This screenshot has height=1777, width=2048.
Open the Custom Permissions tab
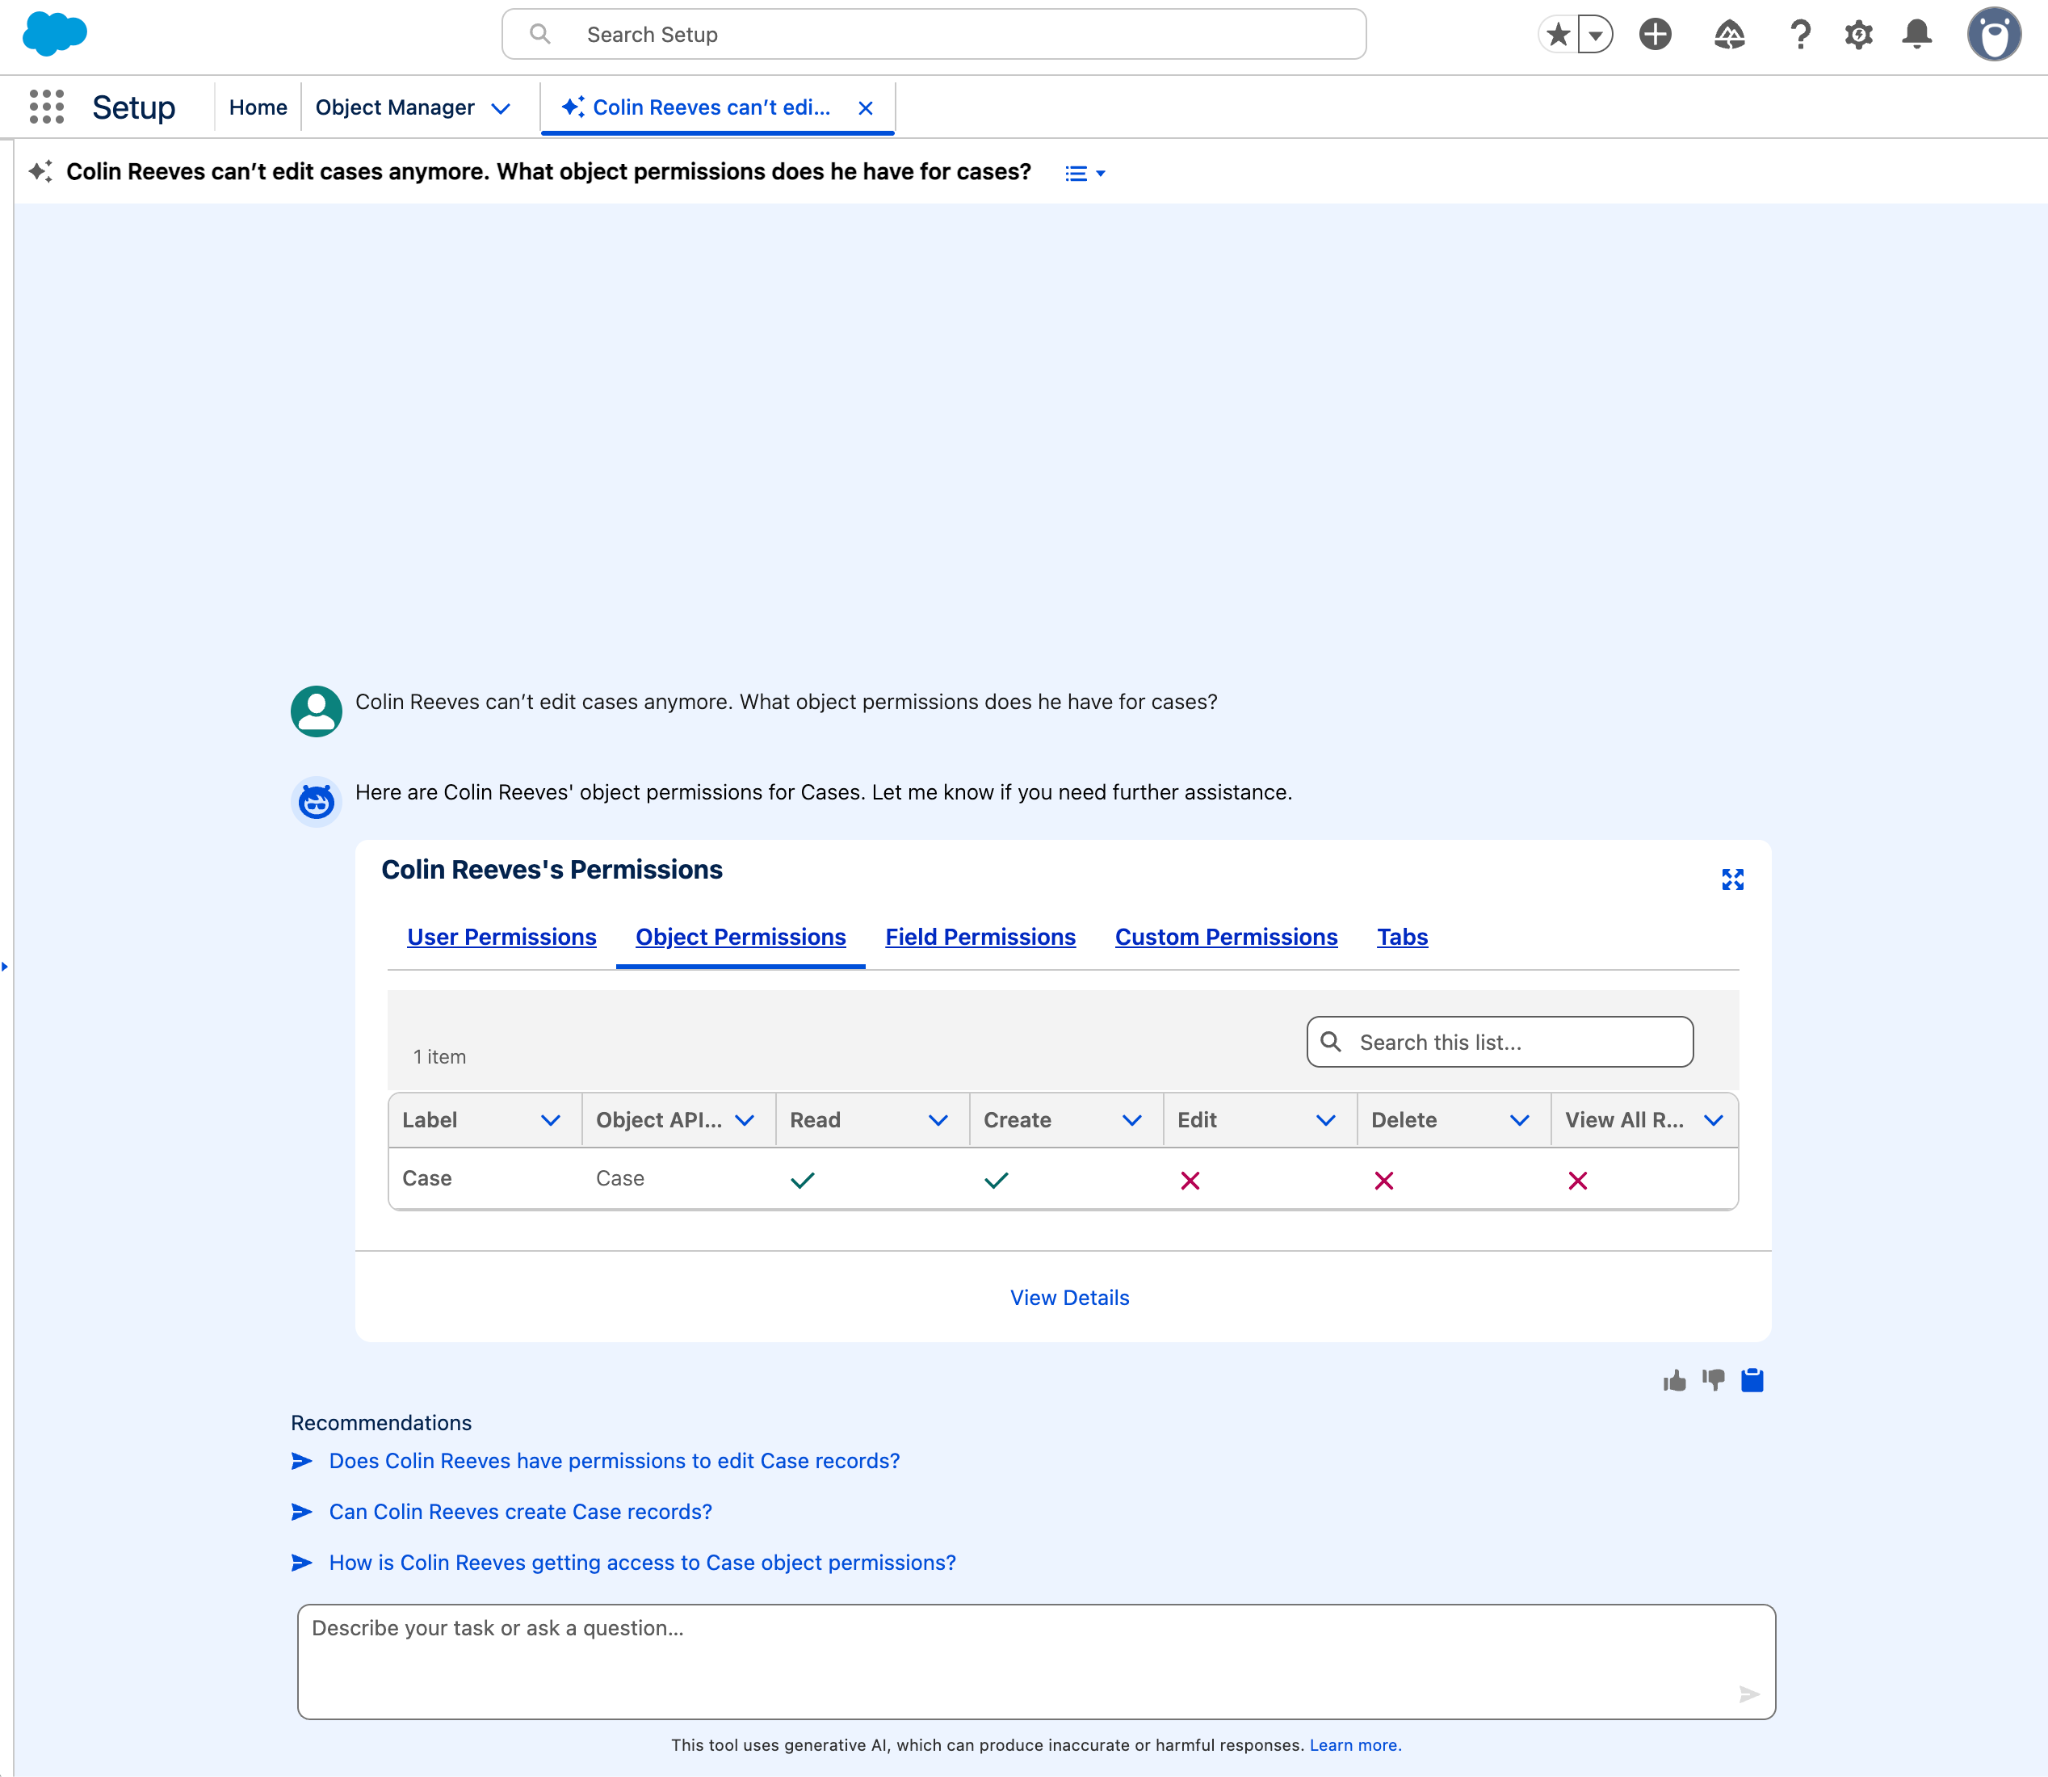point(1226,937)
